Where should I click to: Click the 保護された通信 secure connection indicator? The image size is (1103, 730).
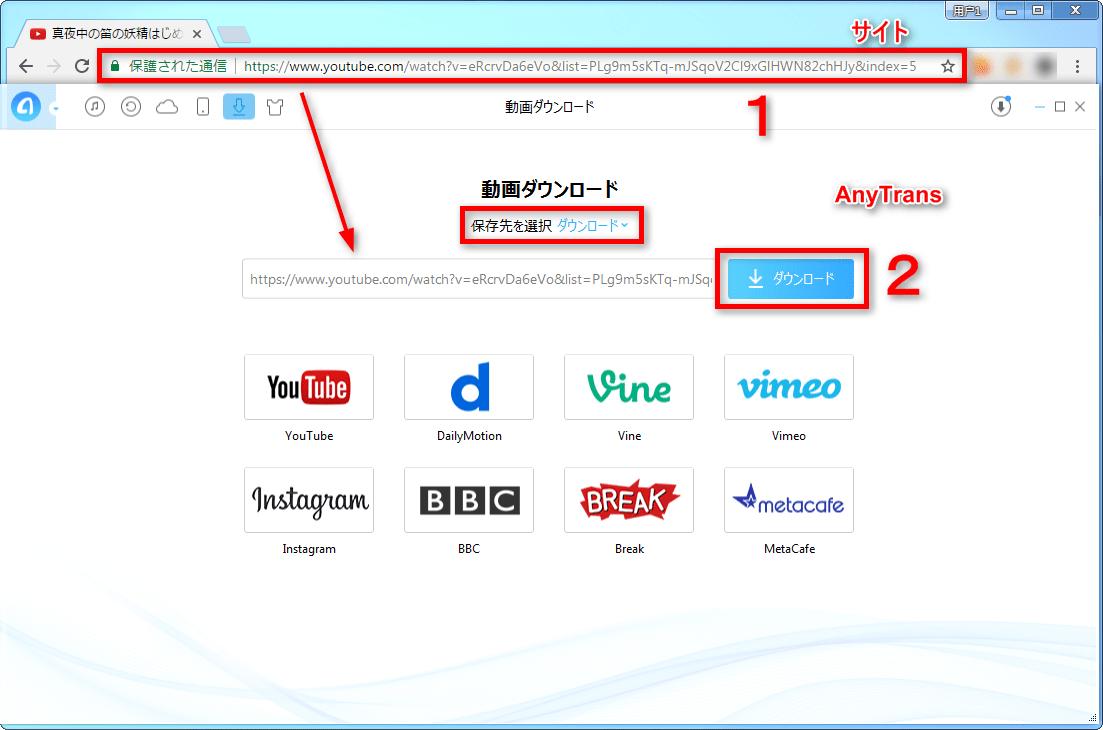175,65
